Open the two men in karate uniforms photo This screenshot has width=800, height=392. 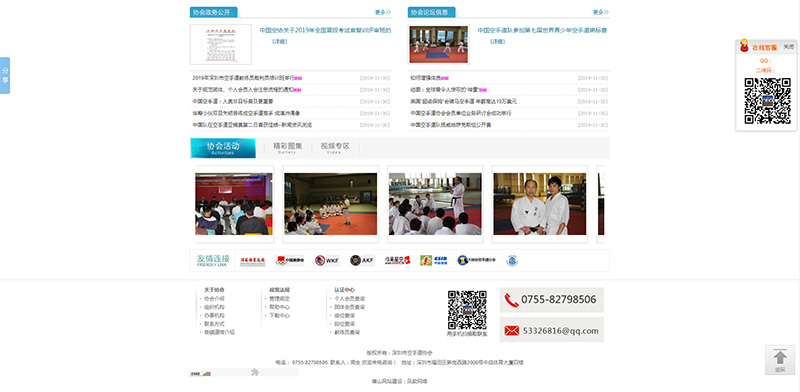(x=540, y=204)
